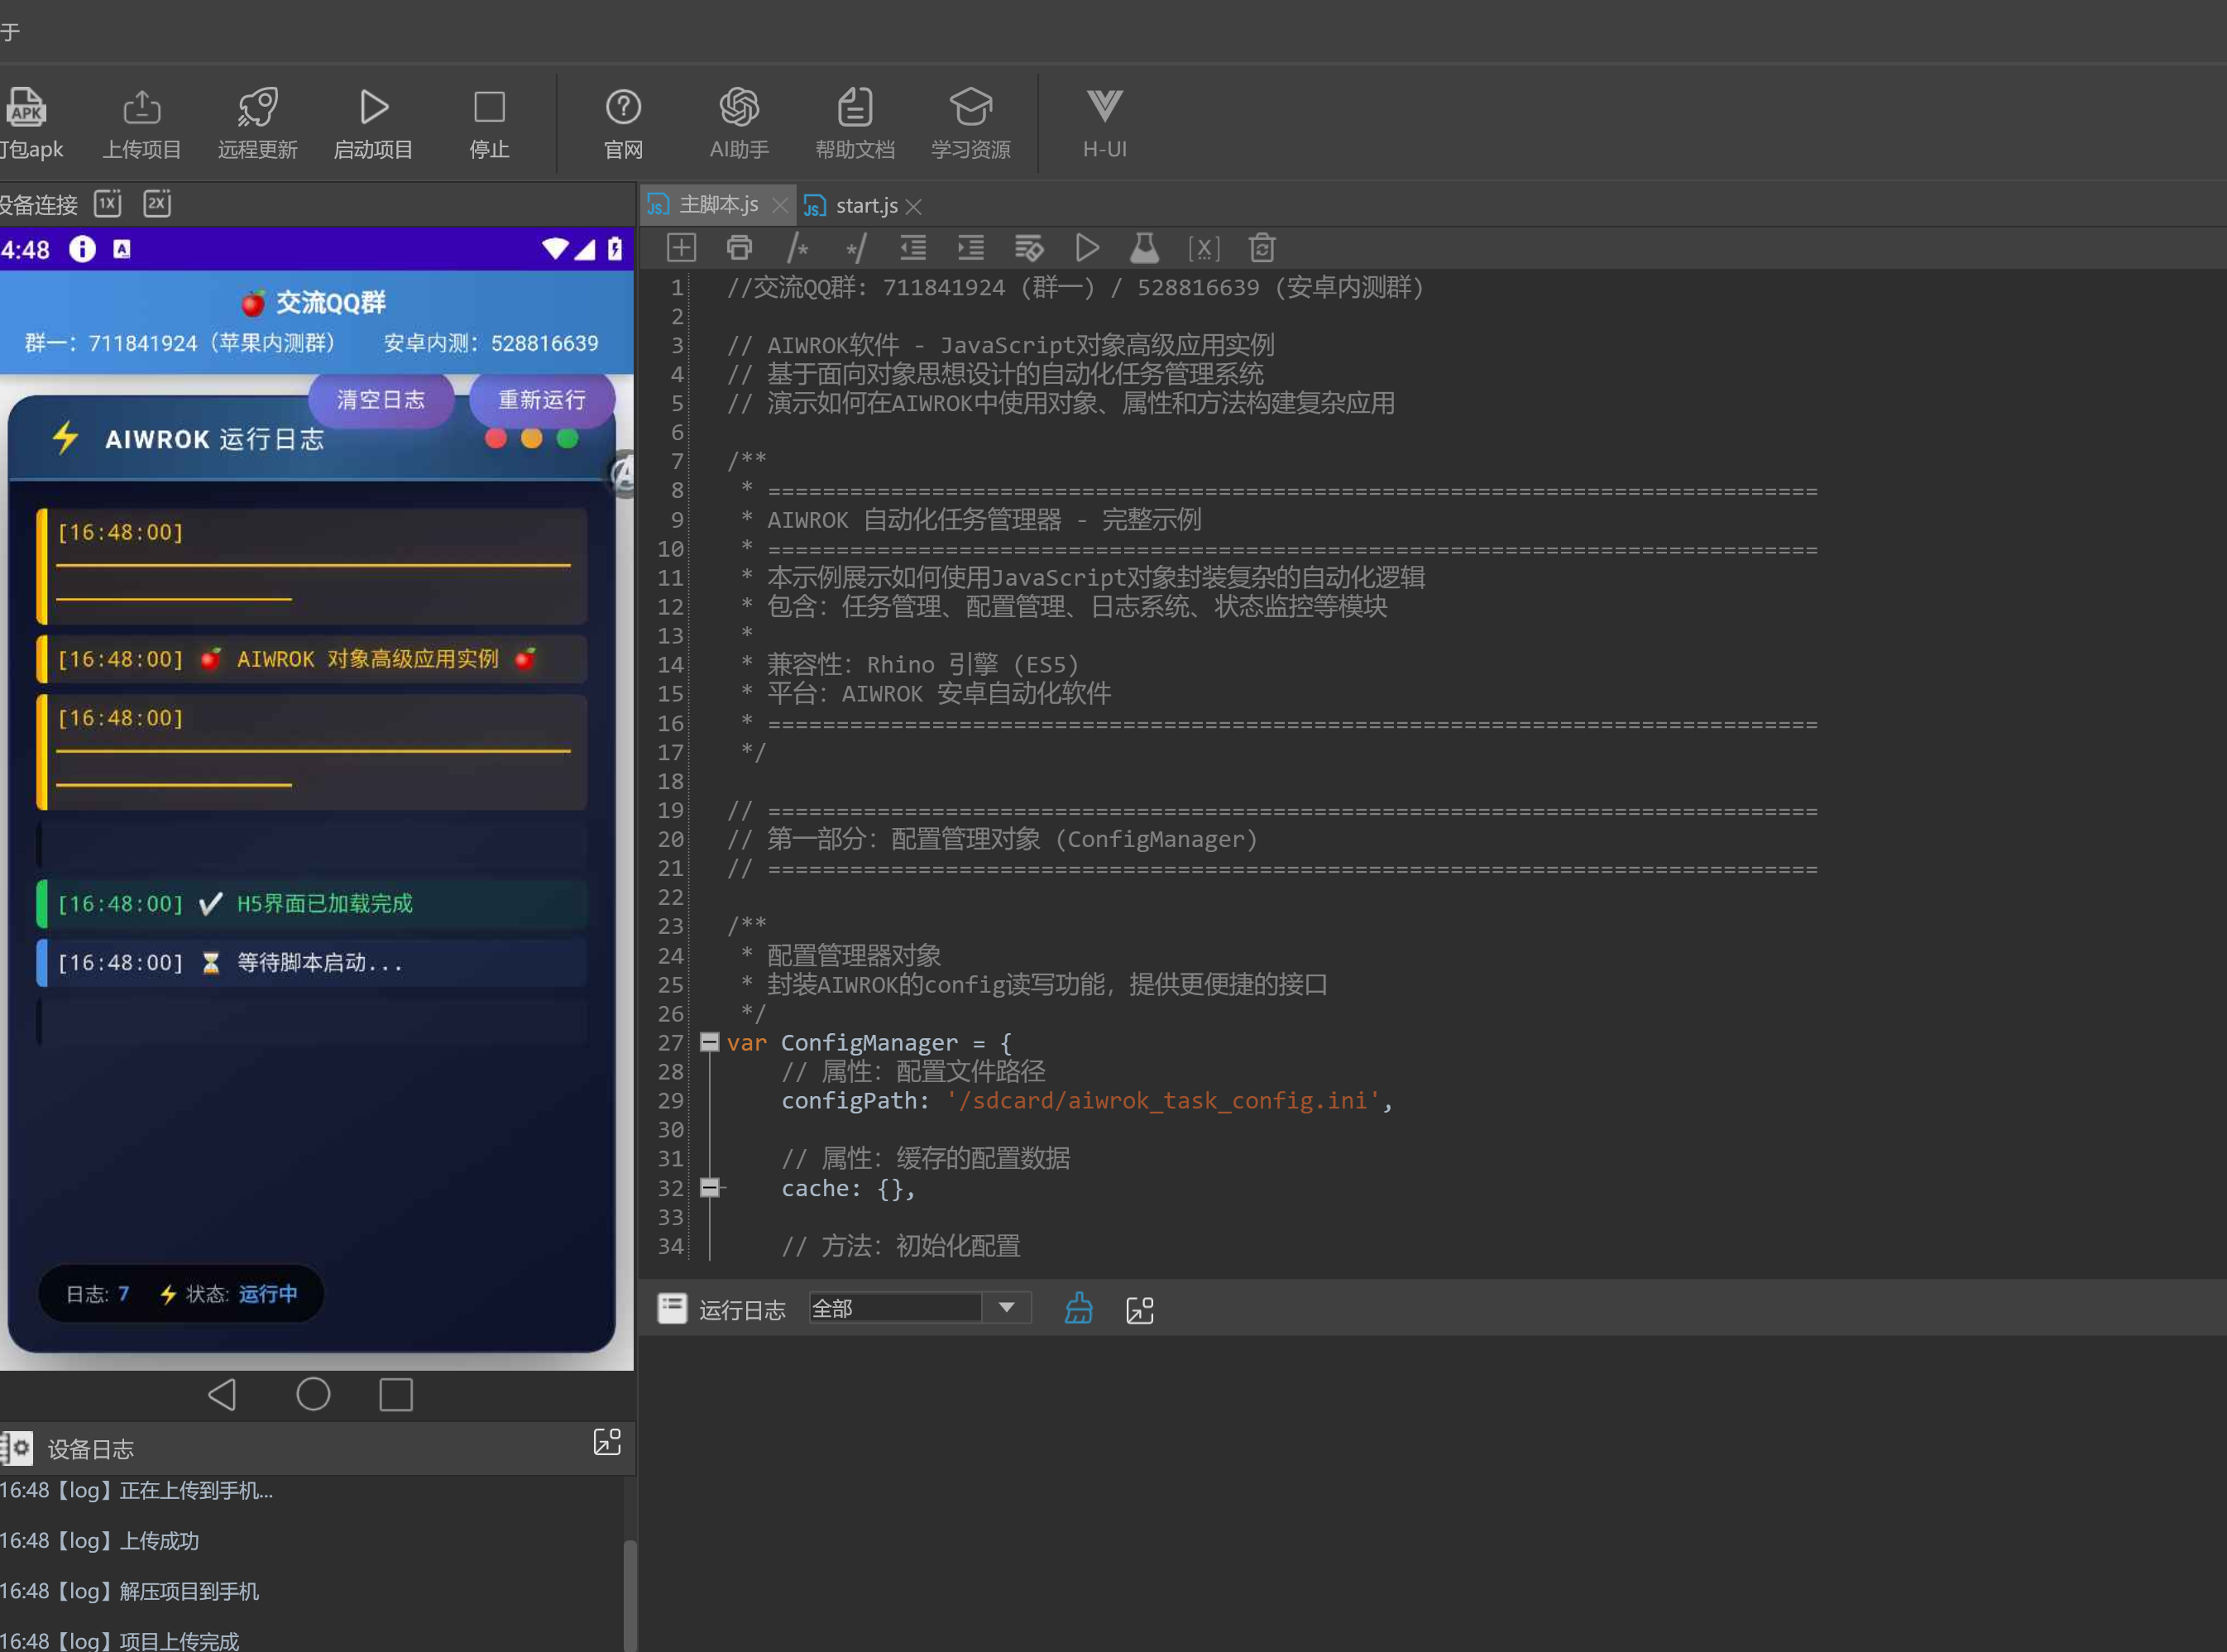Tap the Android home circle button

click(313, 1394)
